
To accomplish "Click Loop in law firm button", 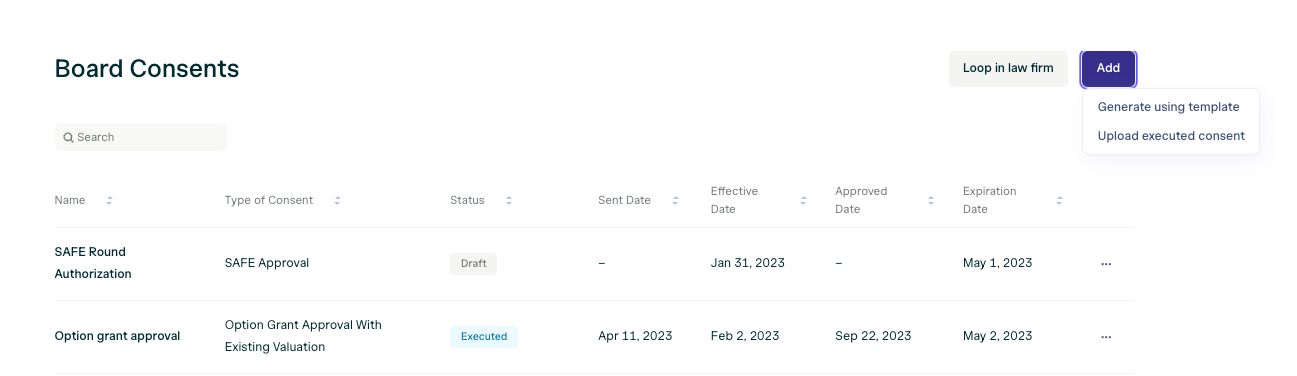I will (1008, 68).
